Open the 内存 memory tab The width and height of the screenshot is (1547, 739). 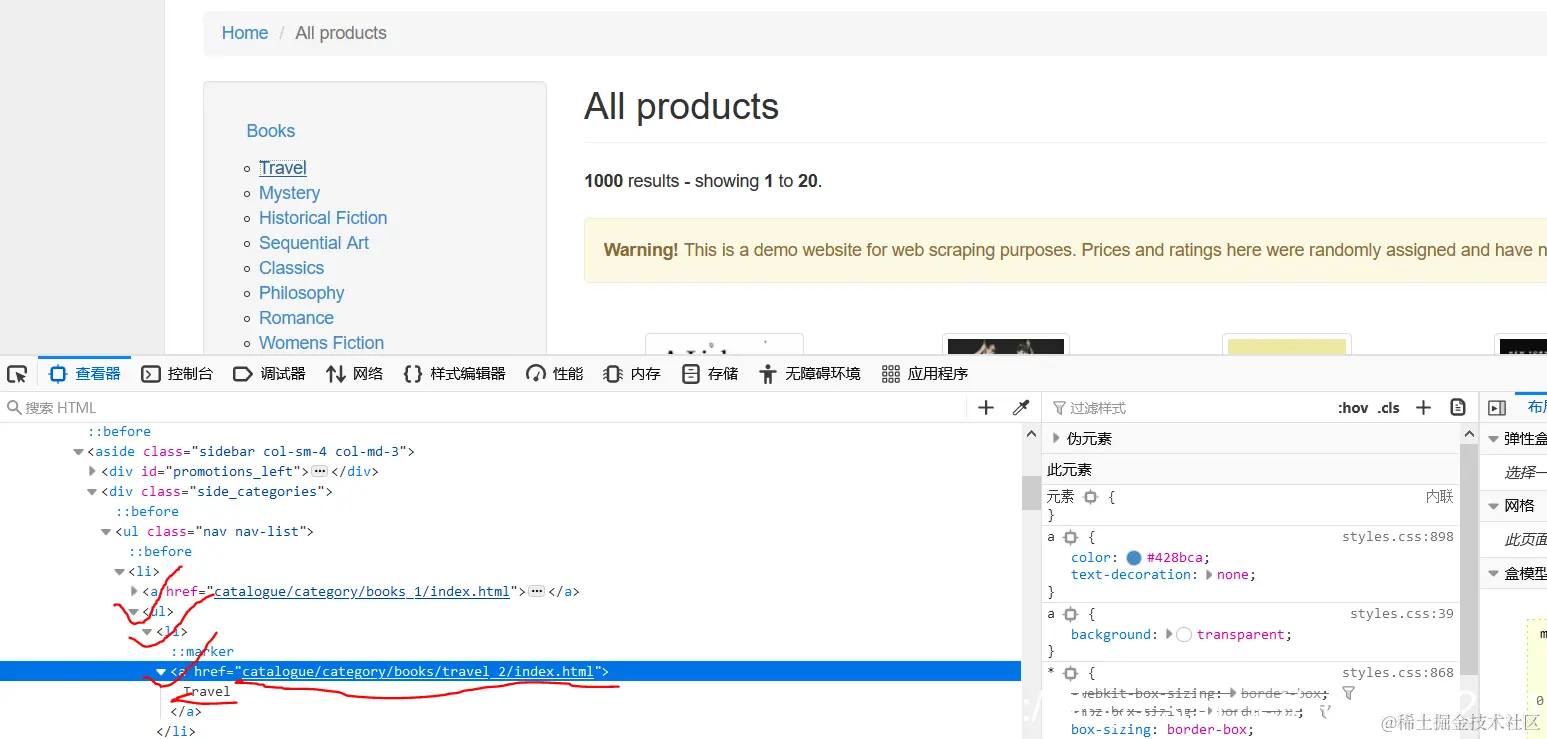632,374
